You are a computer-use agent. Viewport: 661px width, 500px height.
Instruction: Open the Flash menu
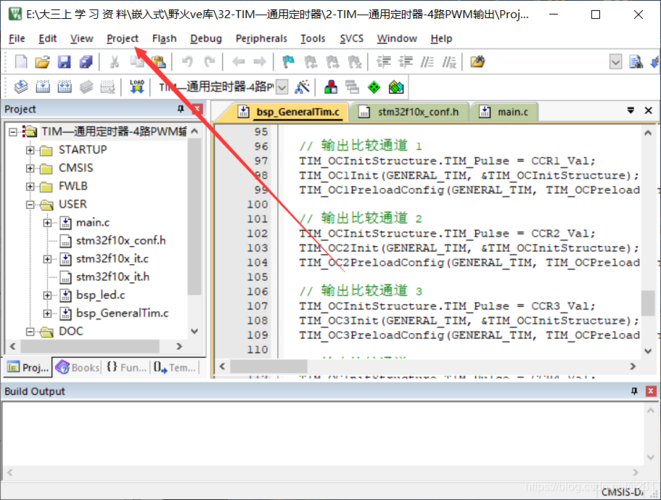[x=164, y=39]
